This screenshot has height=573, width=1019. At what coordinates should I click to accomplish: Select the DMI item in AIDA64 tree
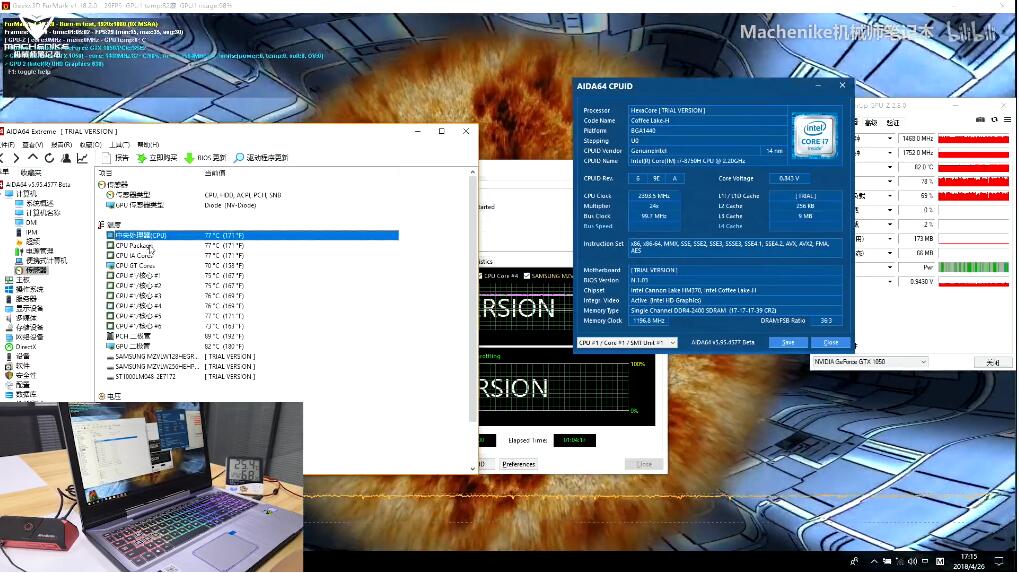[x=26, y=222]
